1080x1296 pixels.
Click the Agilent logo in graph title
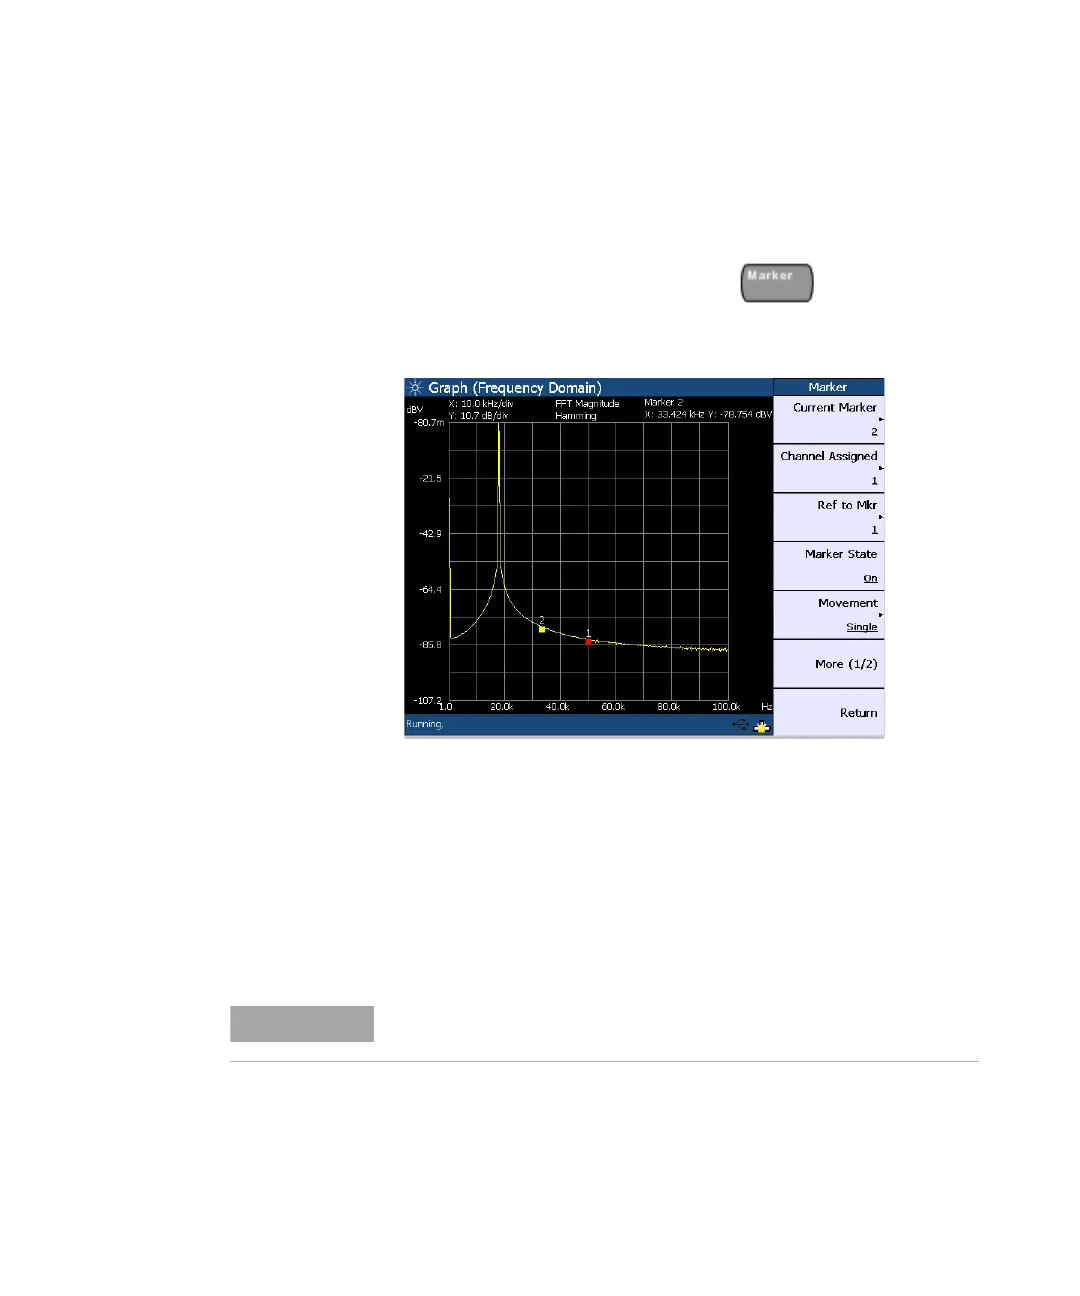click(x=414, y=387)
